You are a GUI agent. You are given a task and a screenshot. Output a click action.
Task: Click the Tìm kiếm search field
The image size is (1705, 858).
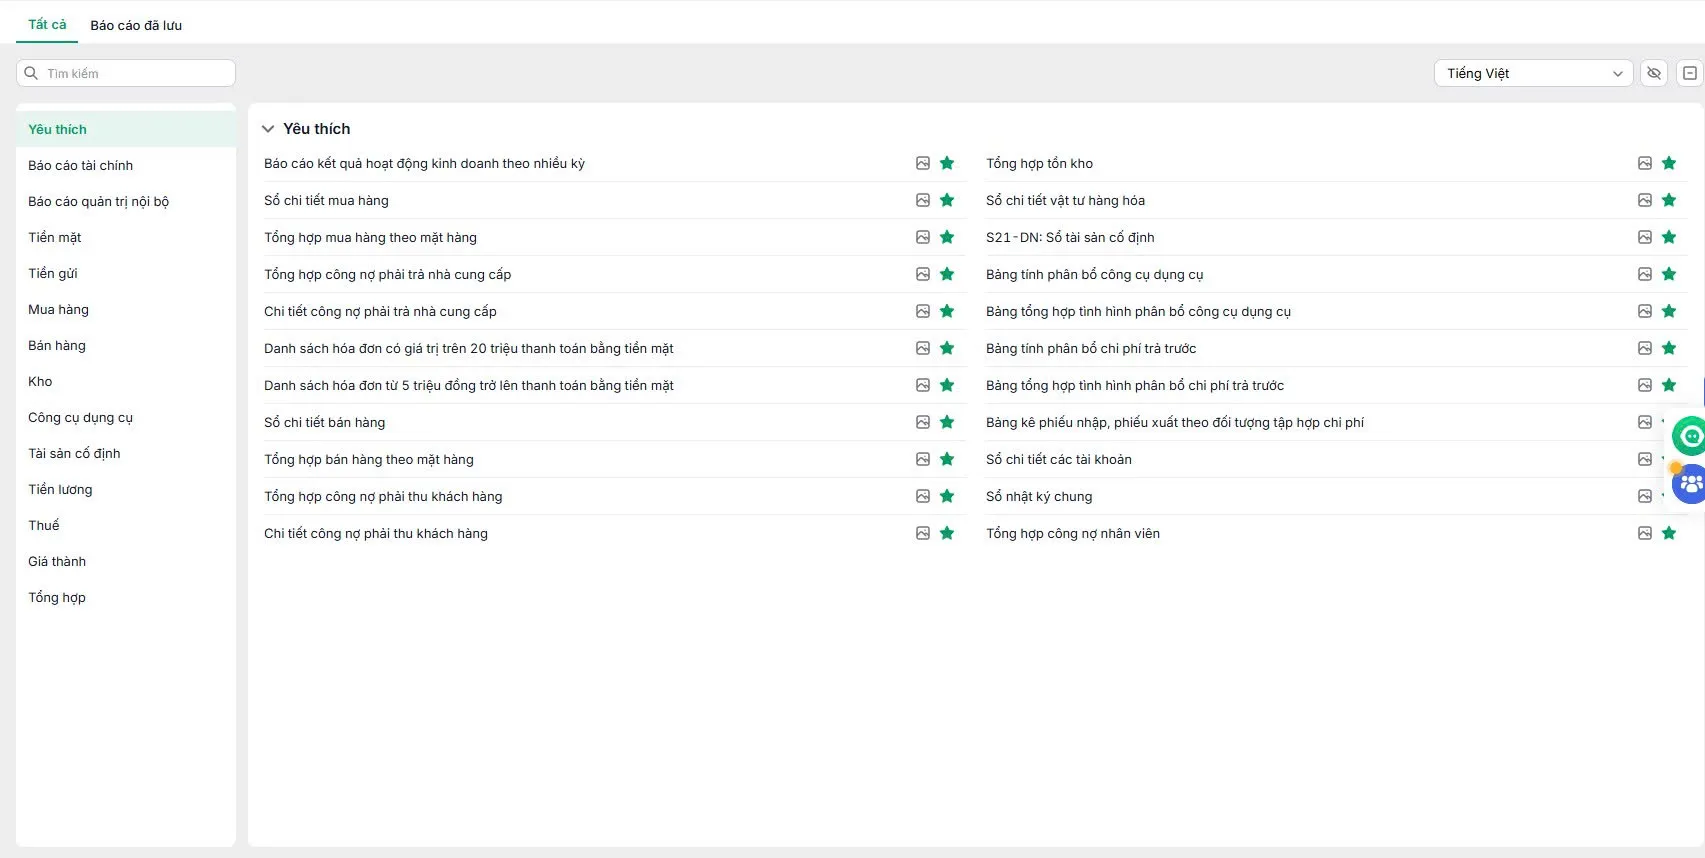(126, 73)
